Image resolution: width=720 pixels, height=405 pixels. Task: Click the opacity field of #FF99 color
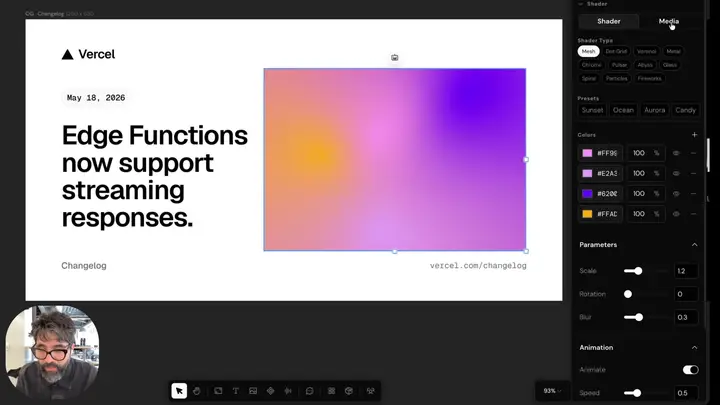(645, 153)
